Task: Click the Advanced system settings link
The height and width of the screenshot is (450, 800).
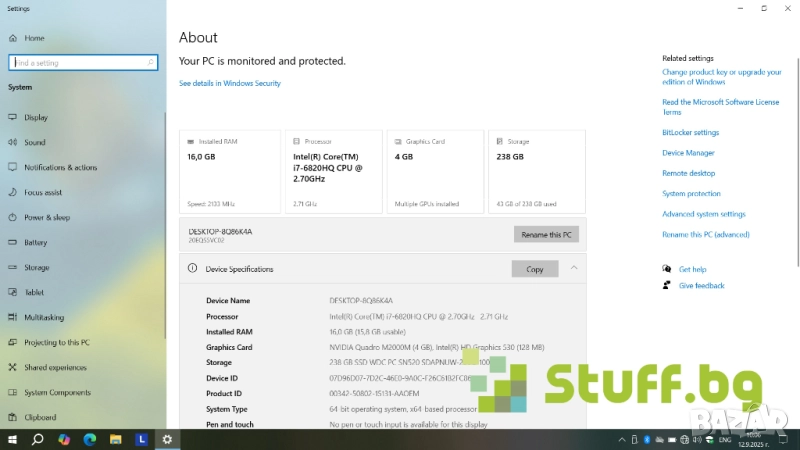Action: (703, 214)
